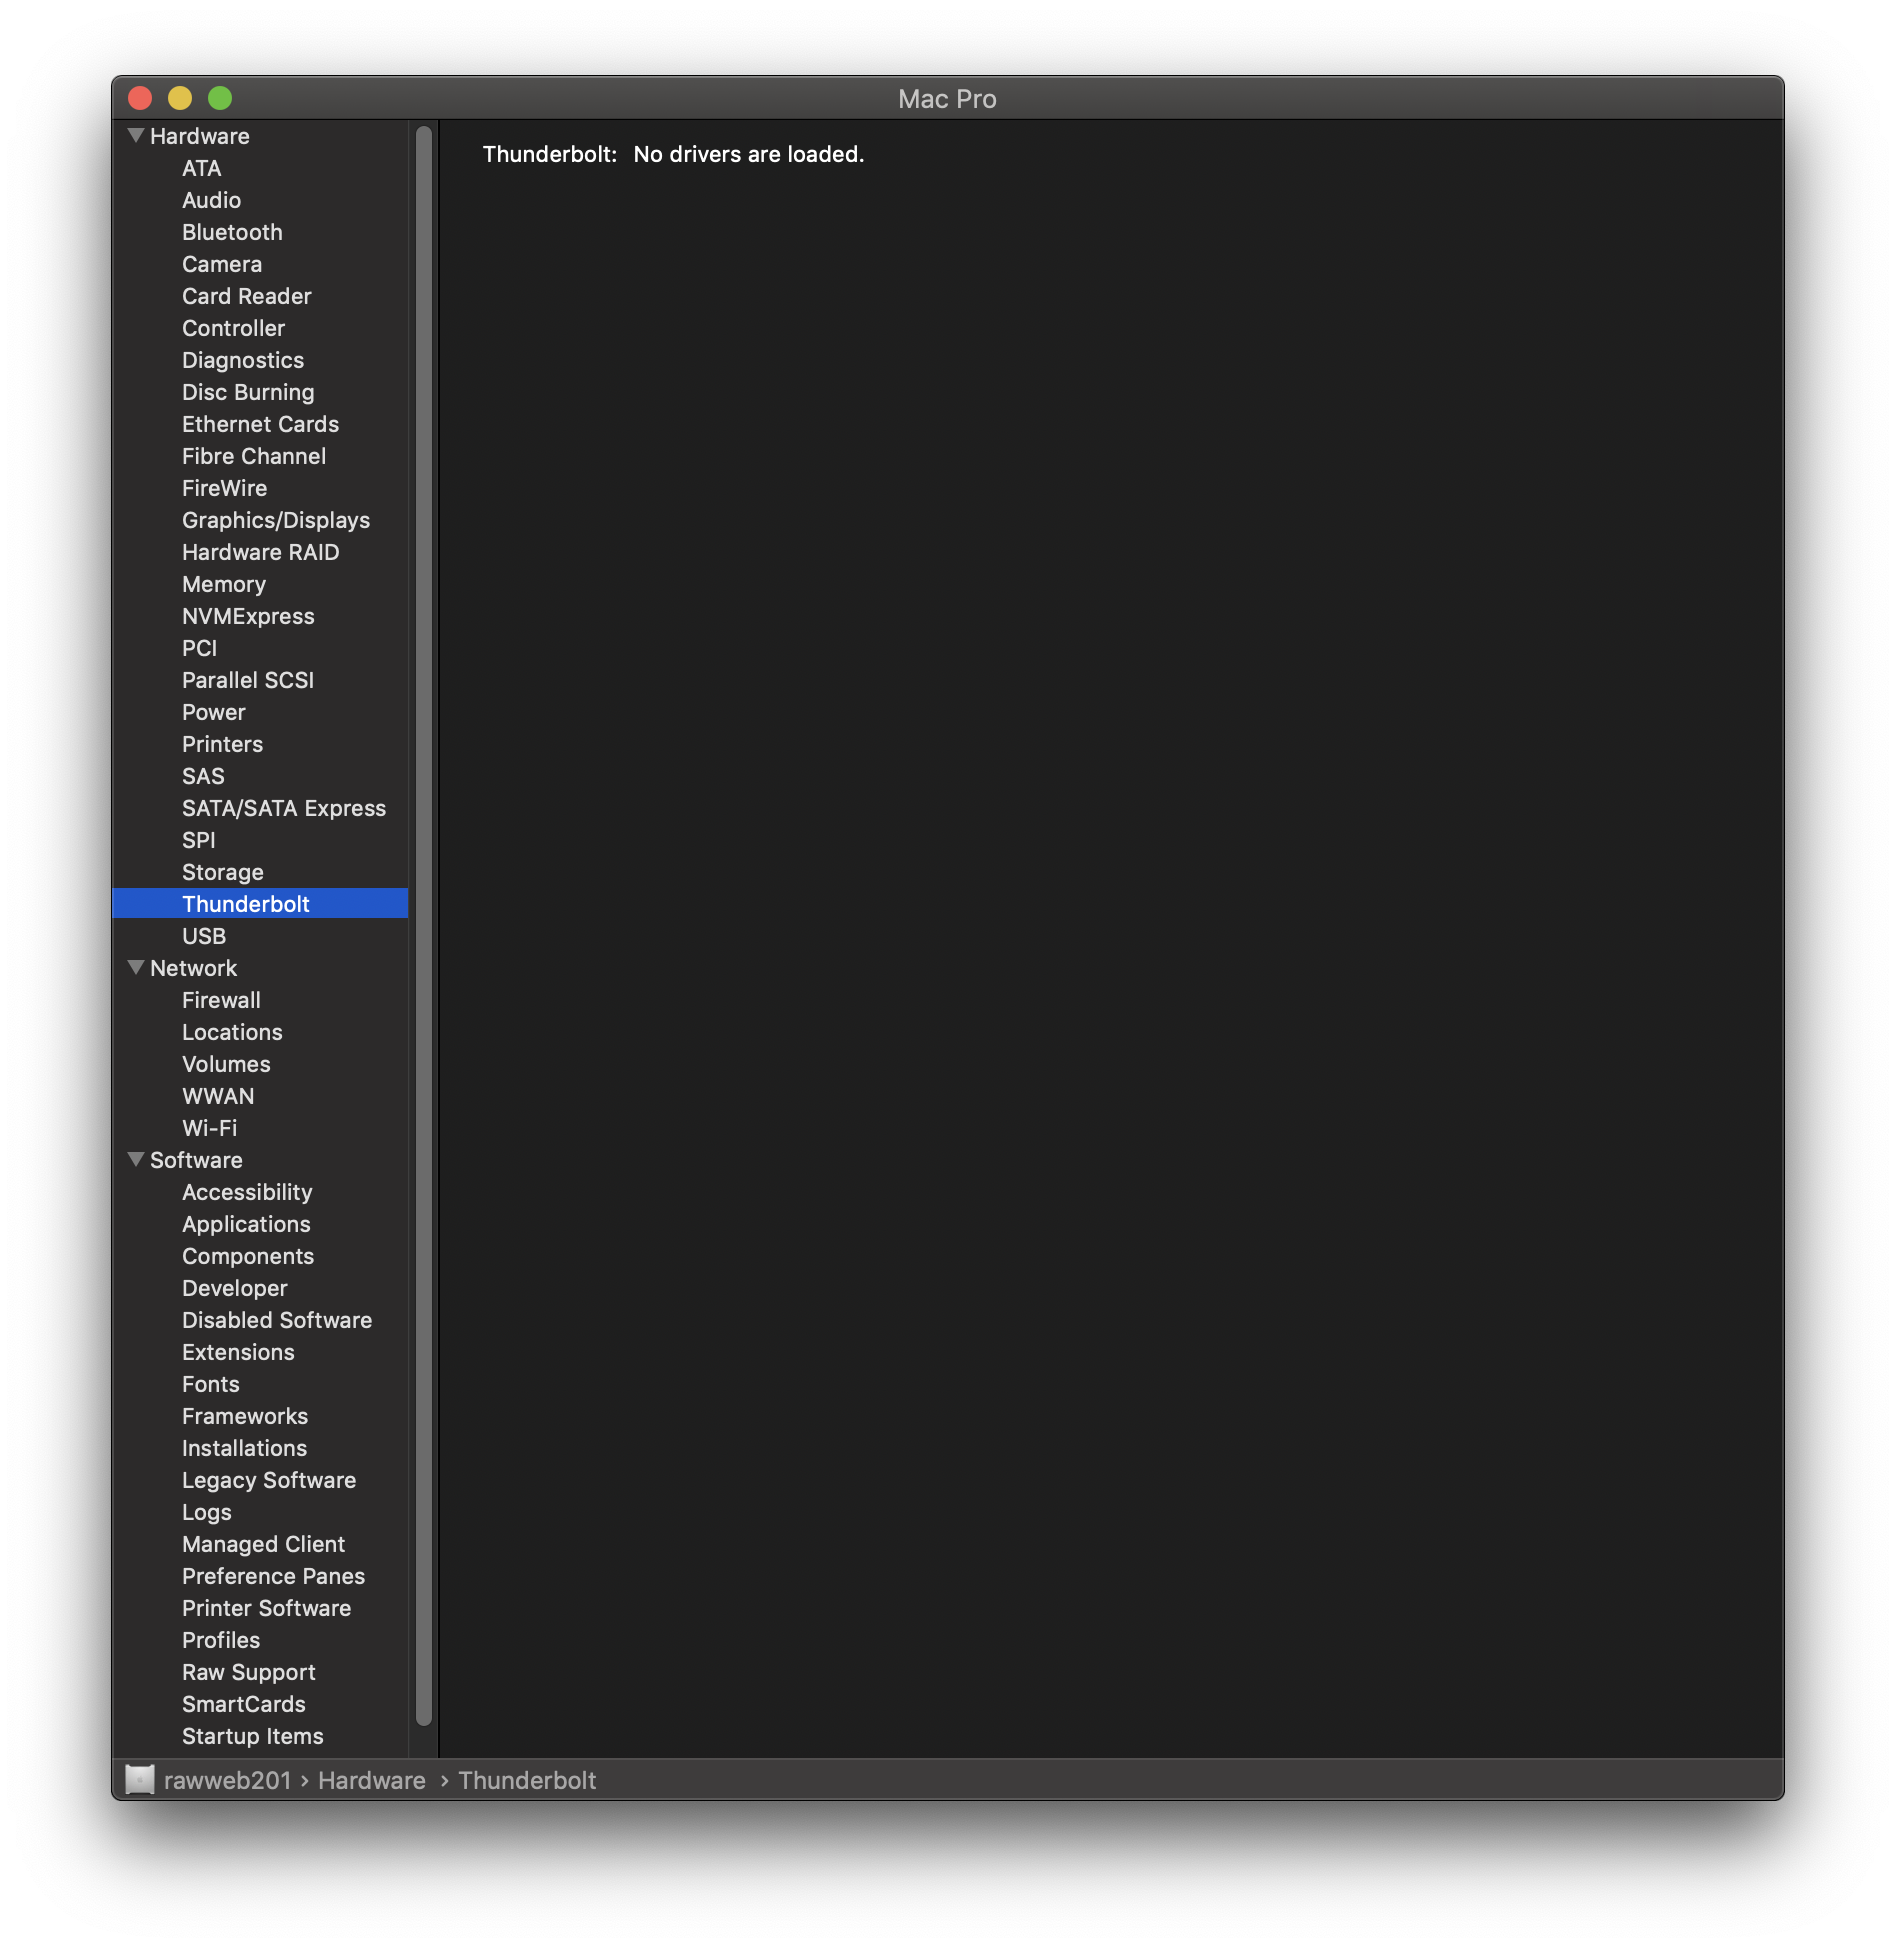Collapse the Software section triangle
1896x1948 pixels.
coord(136,1159)
